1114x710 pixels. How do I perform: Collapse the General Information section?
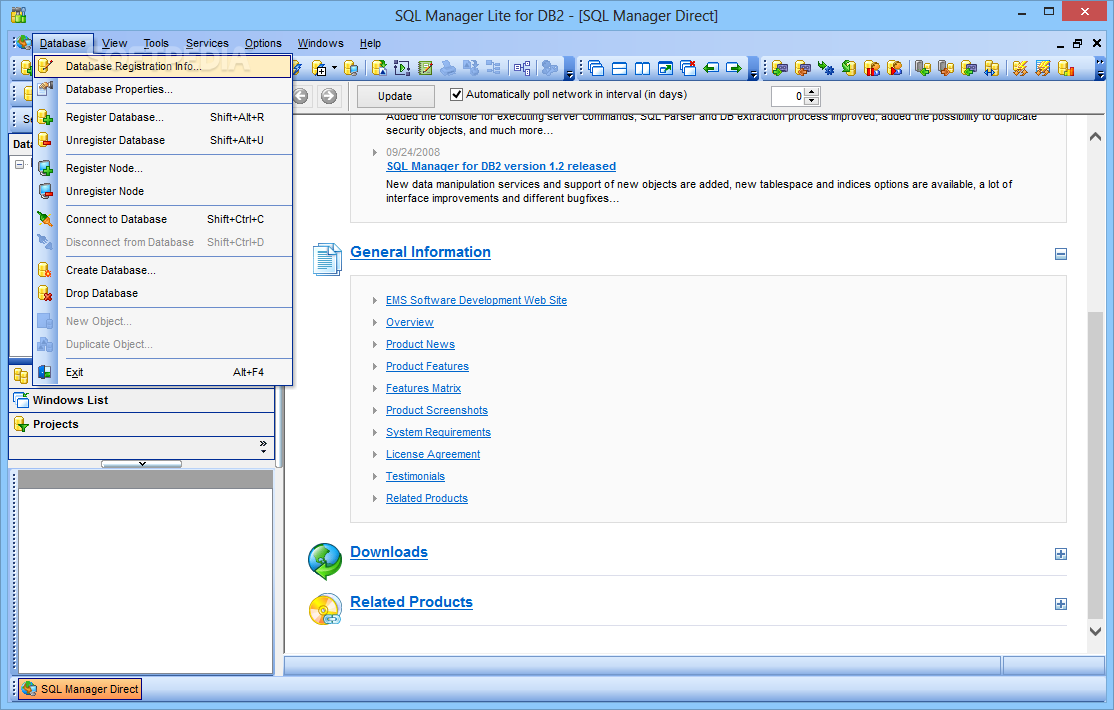click(x=1061, y=254)
